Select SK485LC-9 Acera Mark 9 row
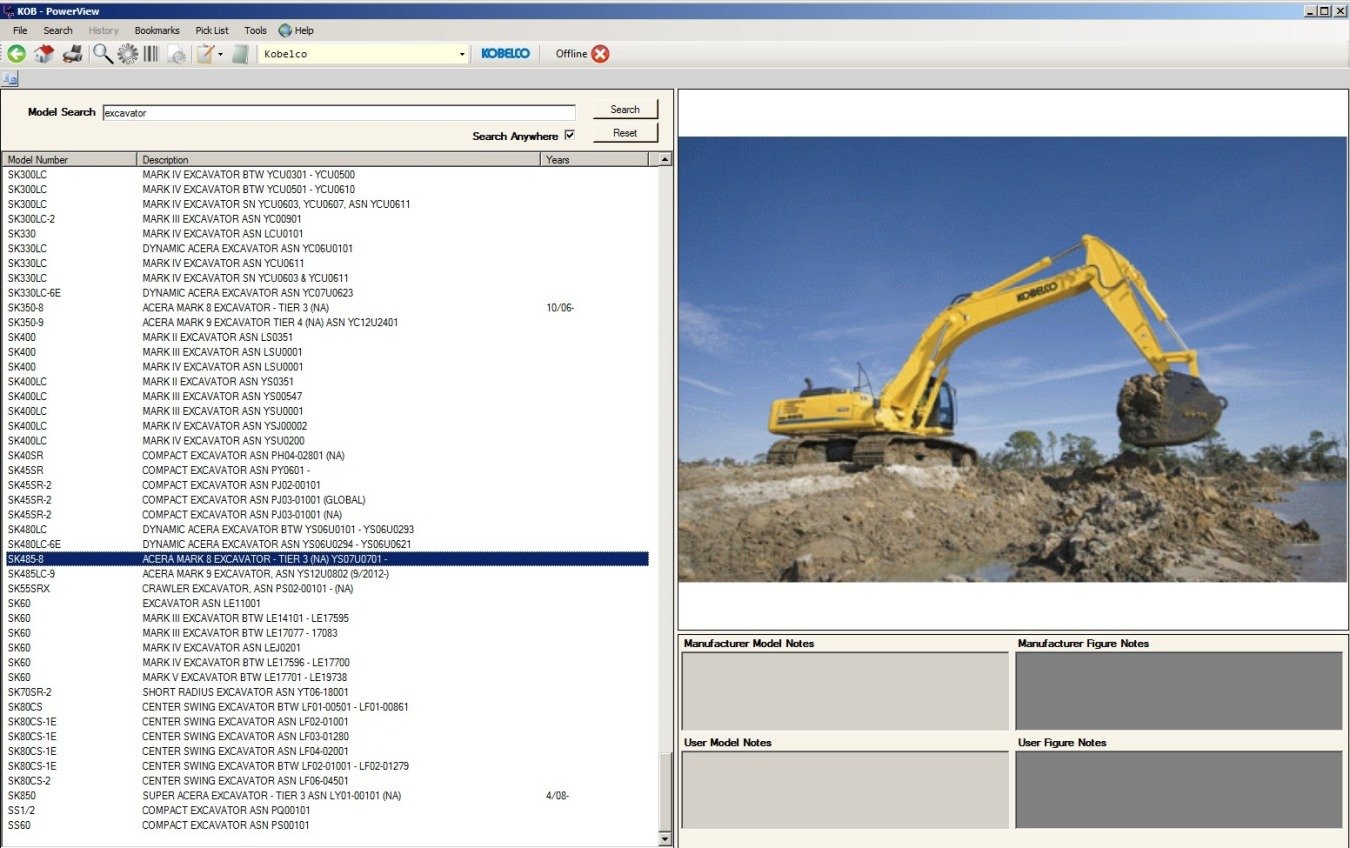The image size is (1350, 848). click(x=326, y=574)
